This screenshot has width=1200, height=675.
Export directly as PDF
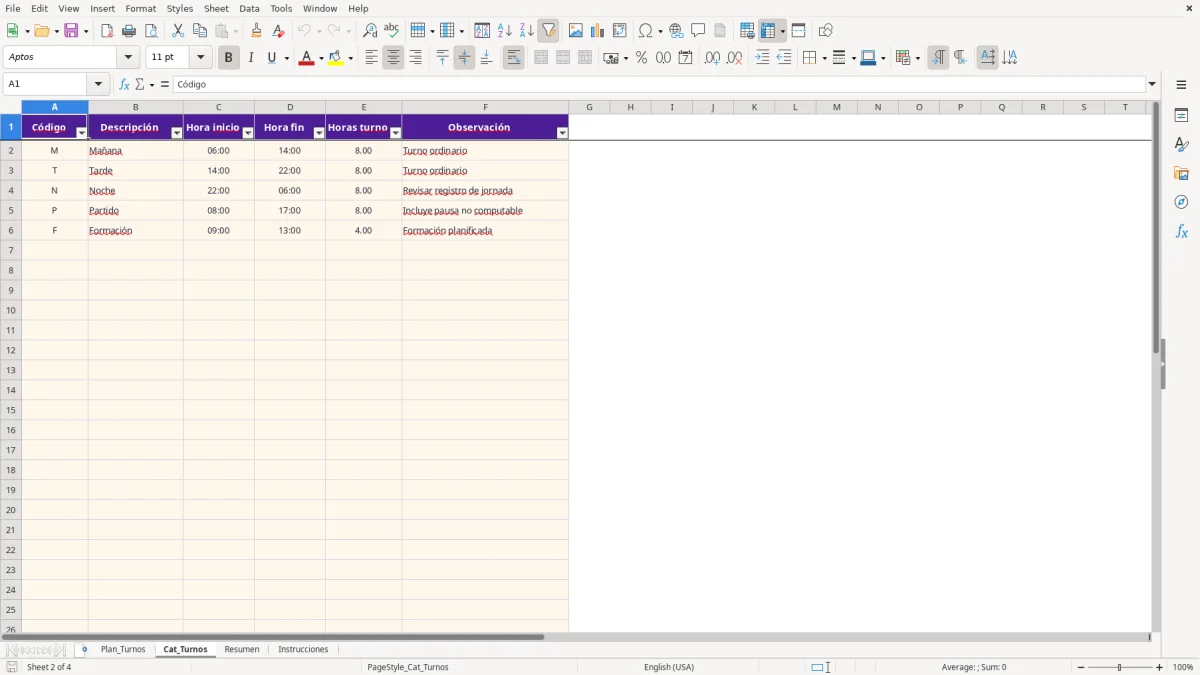tap(107, 31)
